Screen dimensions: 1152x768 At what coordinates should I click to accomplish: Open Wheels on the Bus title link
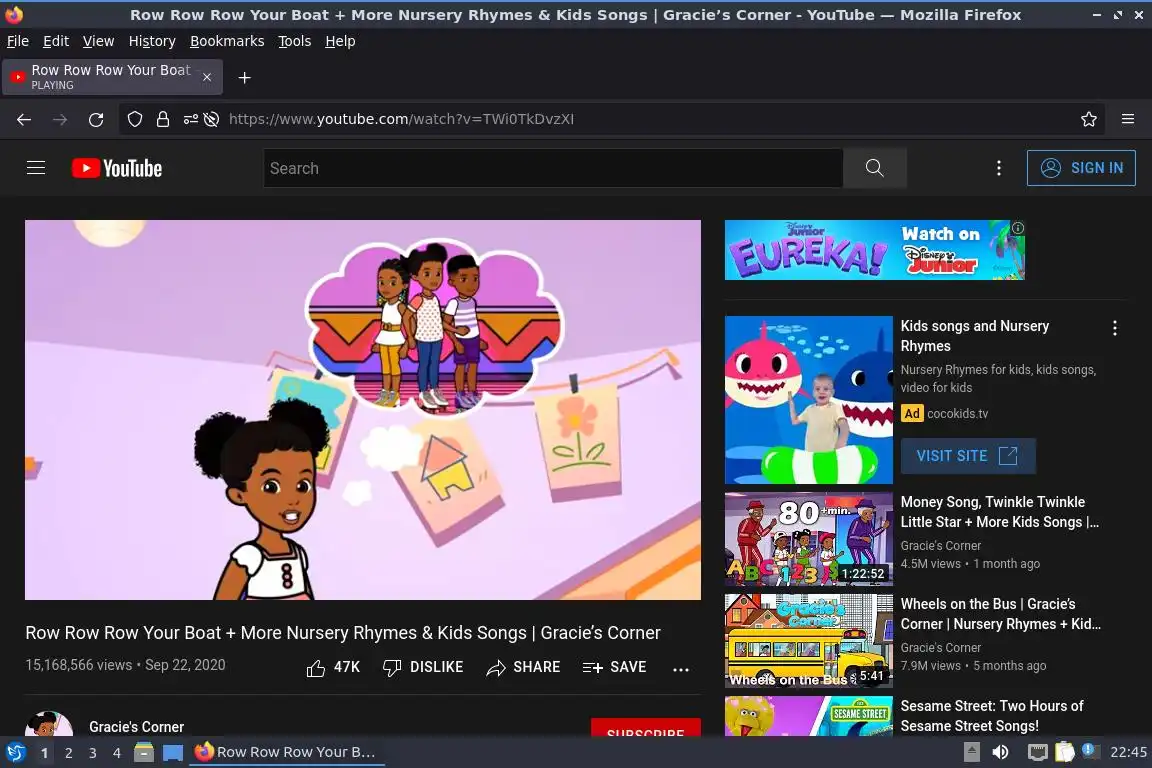point(1000,614)
